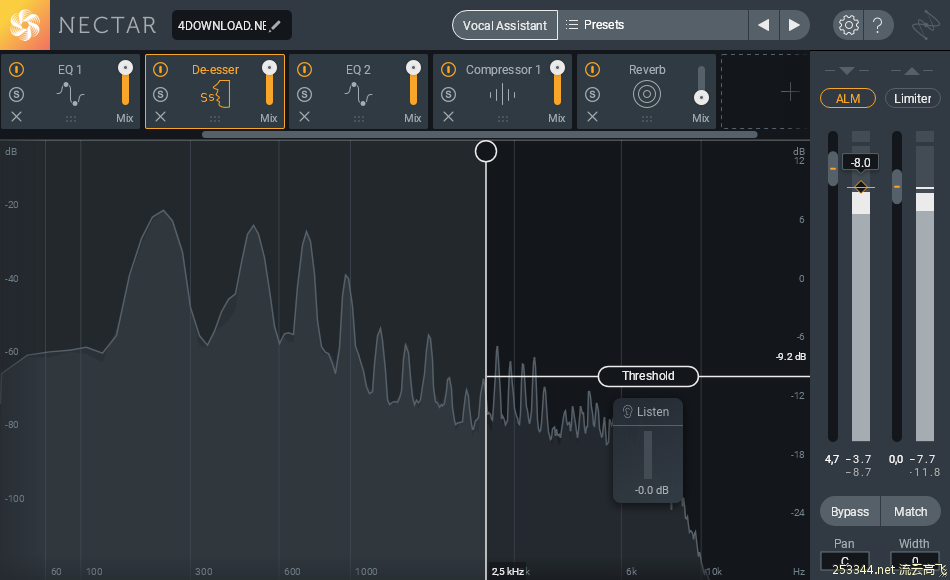
Task: Click the iZotope logo at top right
Action: pyautogui.click(x=925, y=25)
